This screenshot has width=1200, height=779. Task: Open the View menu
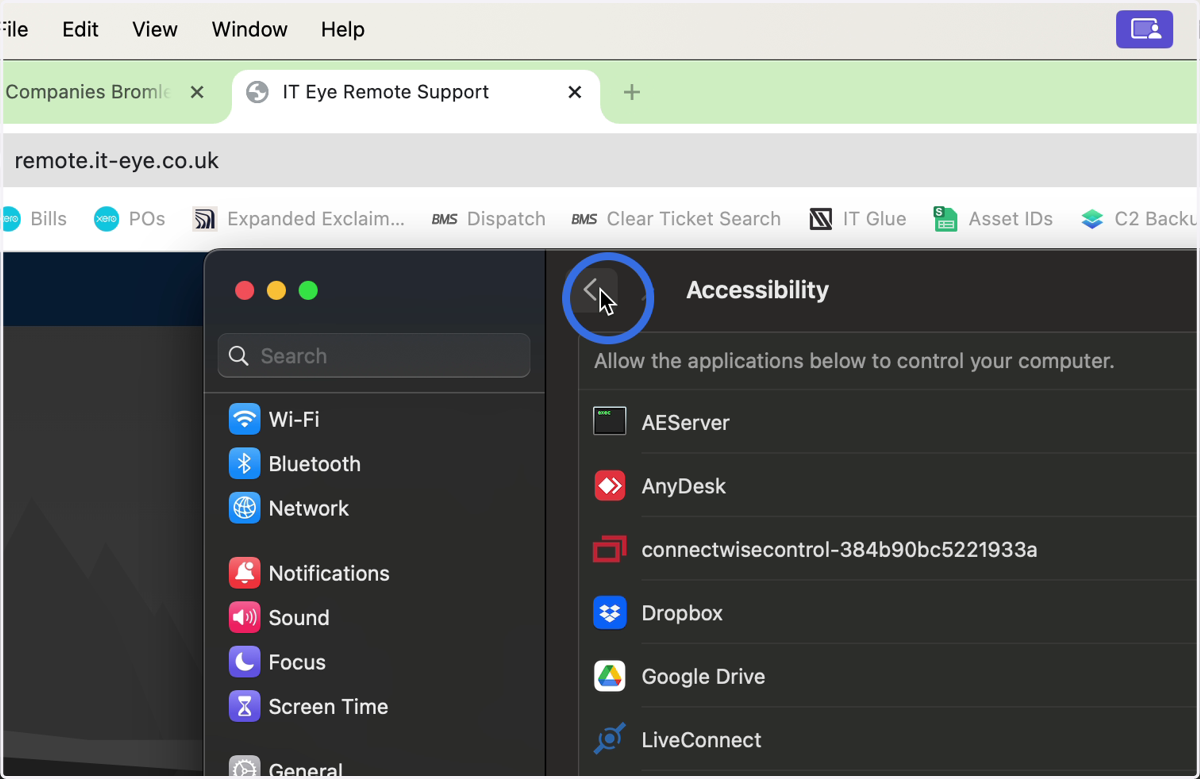(155, 30)
